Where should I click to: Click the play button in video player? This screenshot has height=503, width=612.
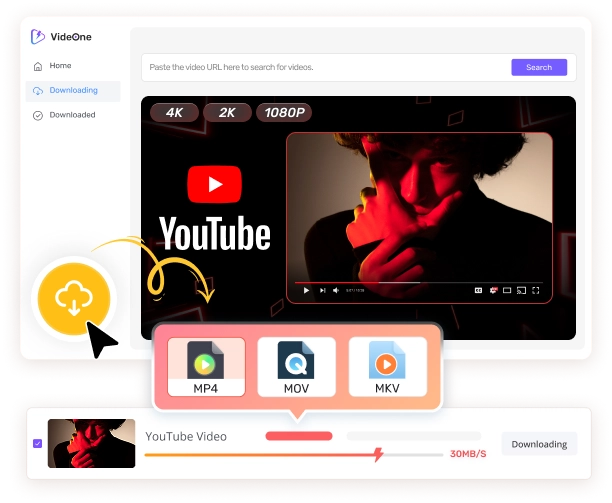pyautogui.click(x=306, y=290)
